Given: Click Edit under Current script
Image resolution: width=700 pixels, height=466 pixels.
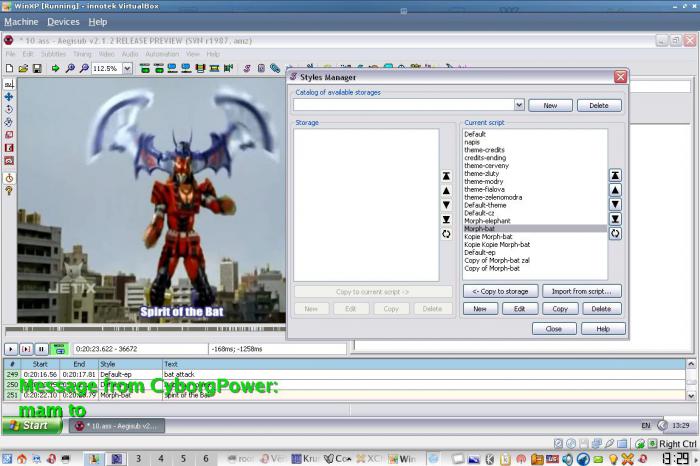Looking at the screenshot, I should click(x=520, y=308).
